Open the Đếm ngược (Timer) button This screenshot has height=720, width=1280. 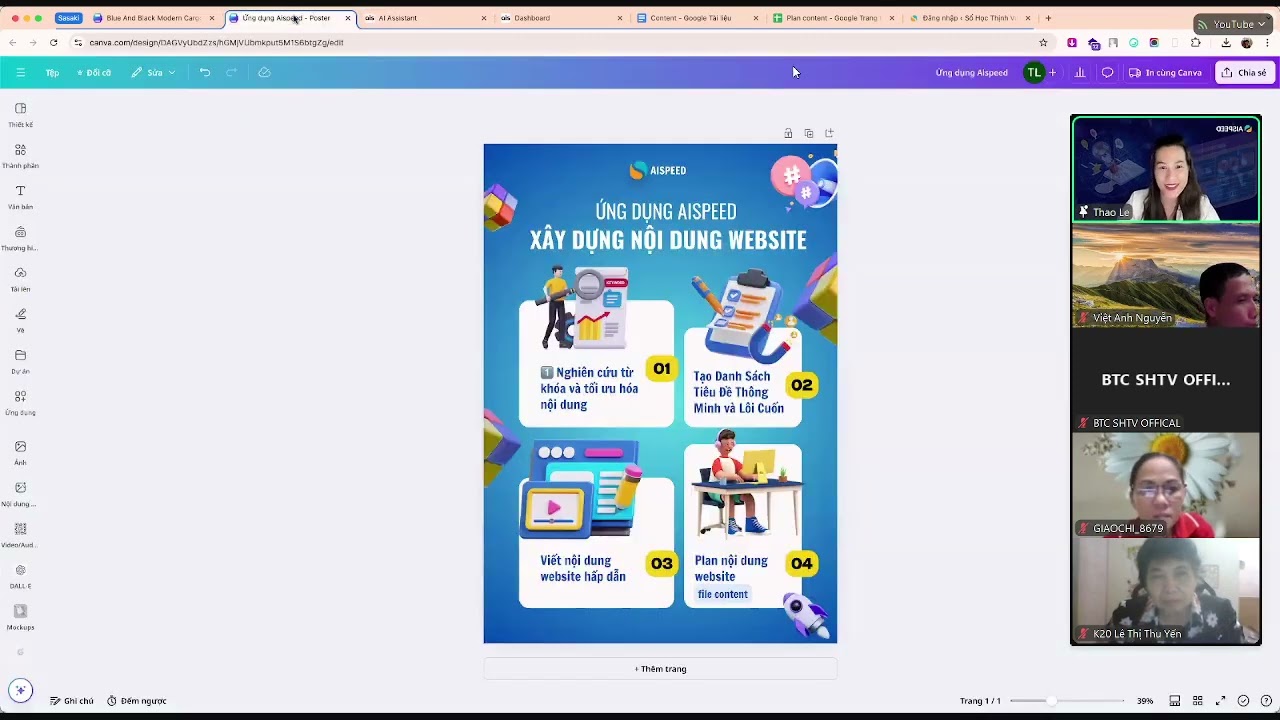[137, 701]
